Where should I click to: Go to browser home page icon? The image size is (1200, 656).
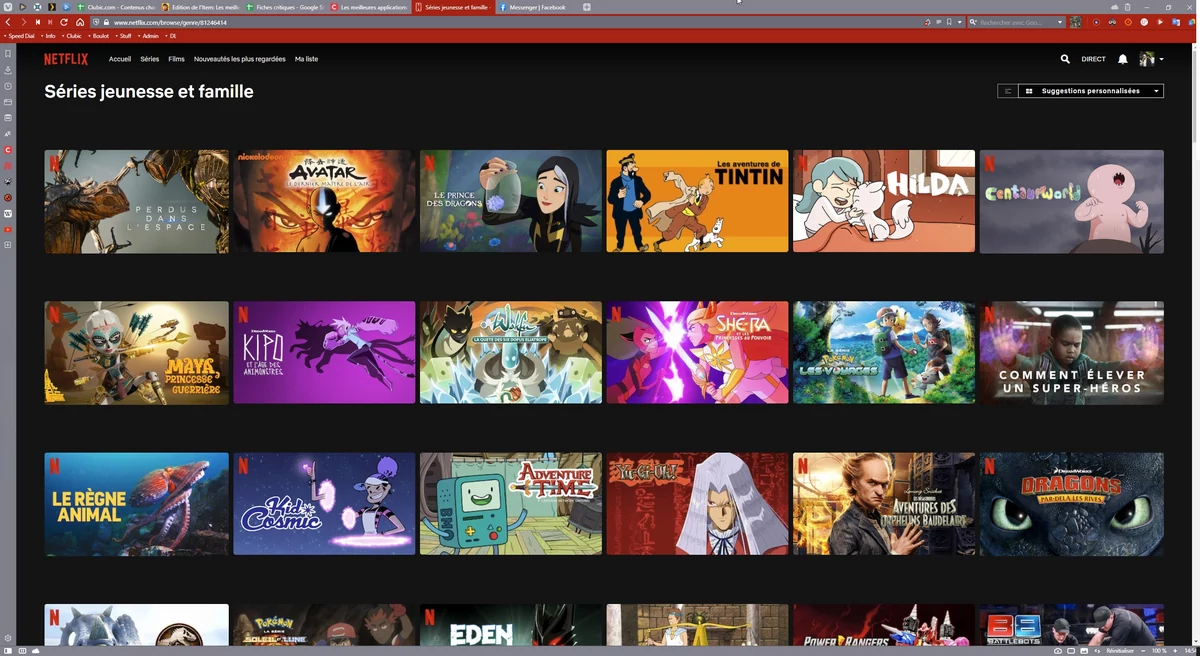click(x=80, y=22)
